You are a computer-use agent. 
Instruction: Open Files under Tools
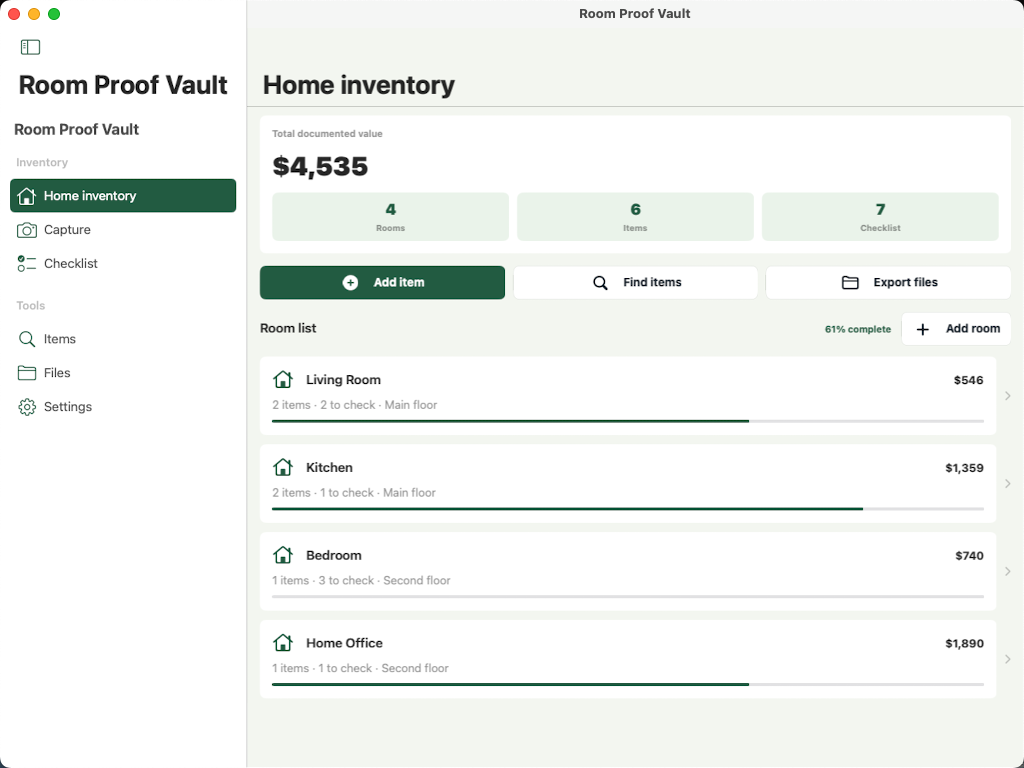(123, 373)
